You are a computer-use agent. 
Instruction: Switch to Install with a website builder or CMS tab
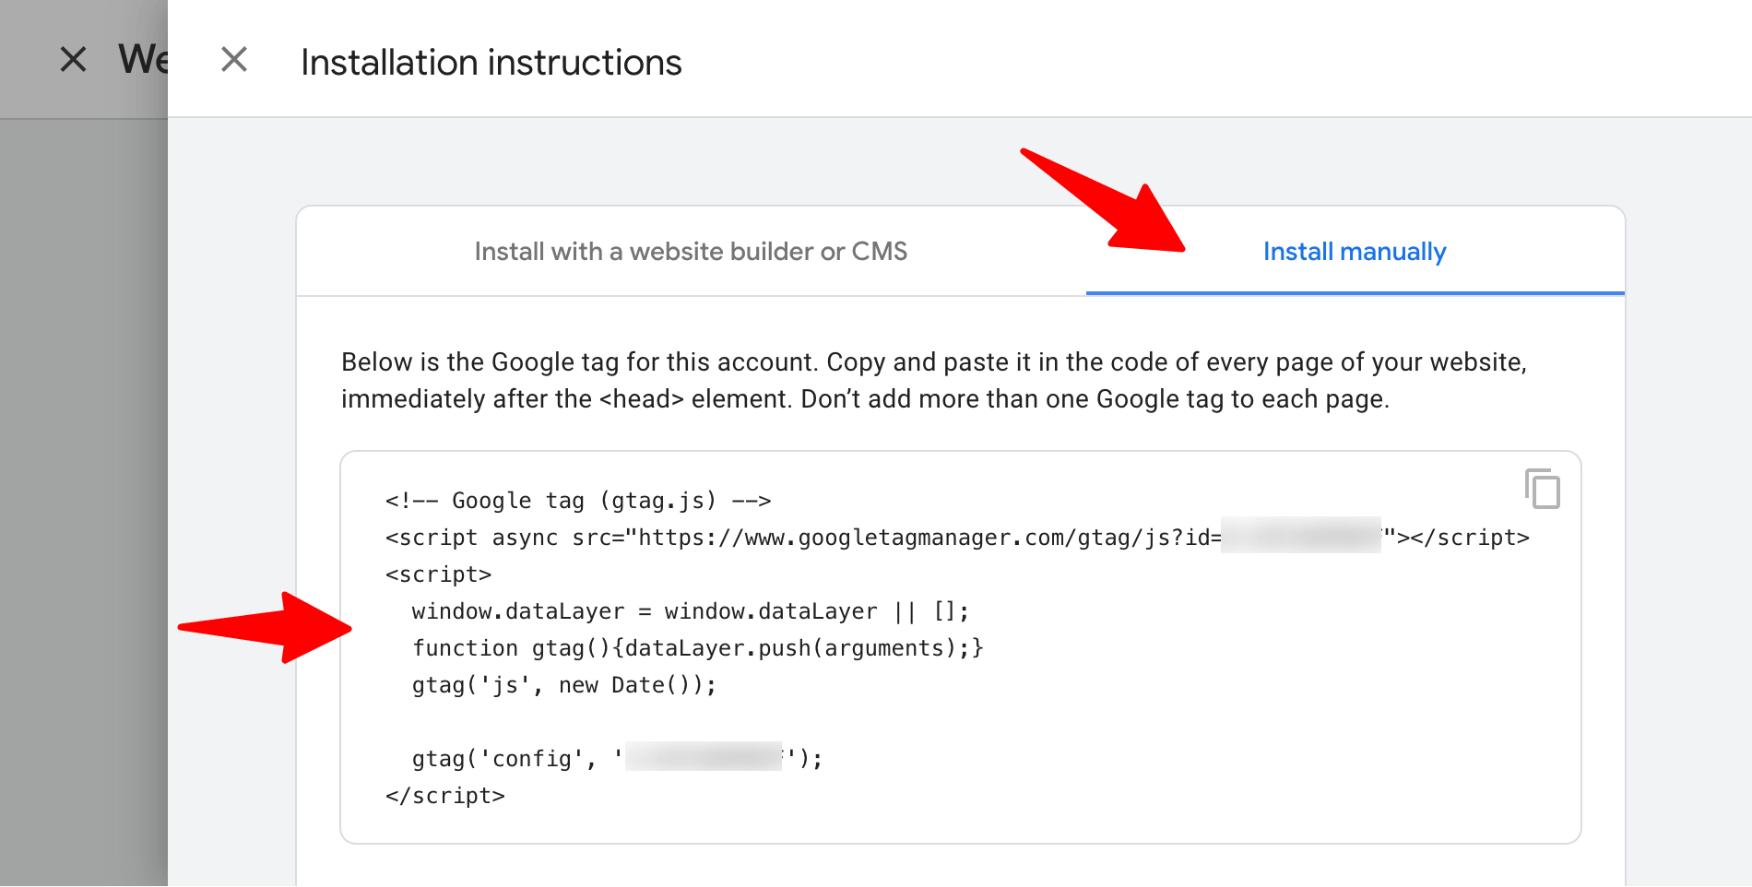pos(691,252)
